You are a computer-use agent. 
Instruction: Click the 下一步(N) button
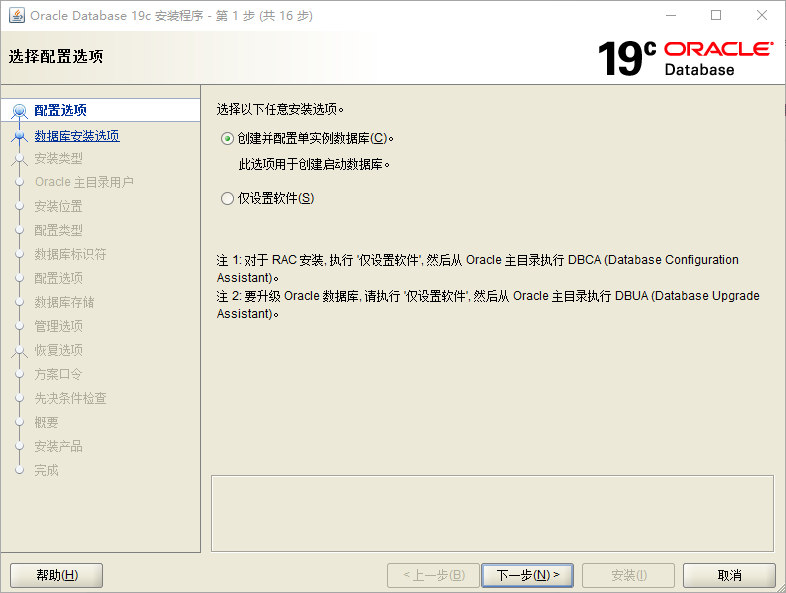point(527,575)
